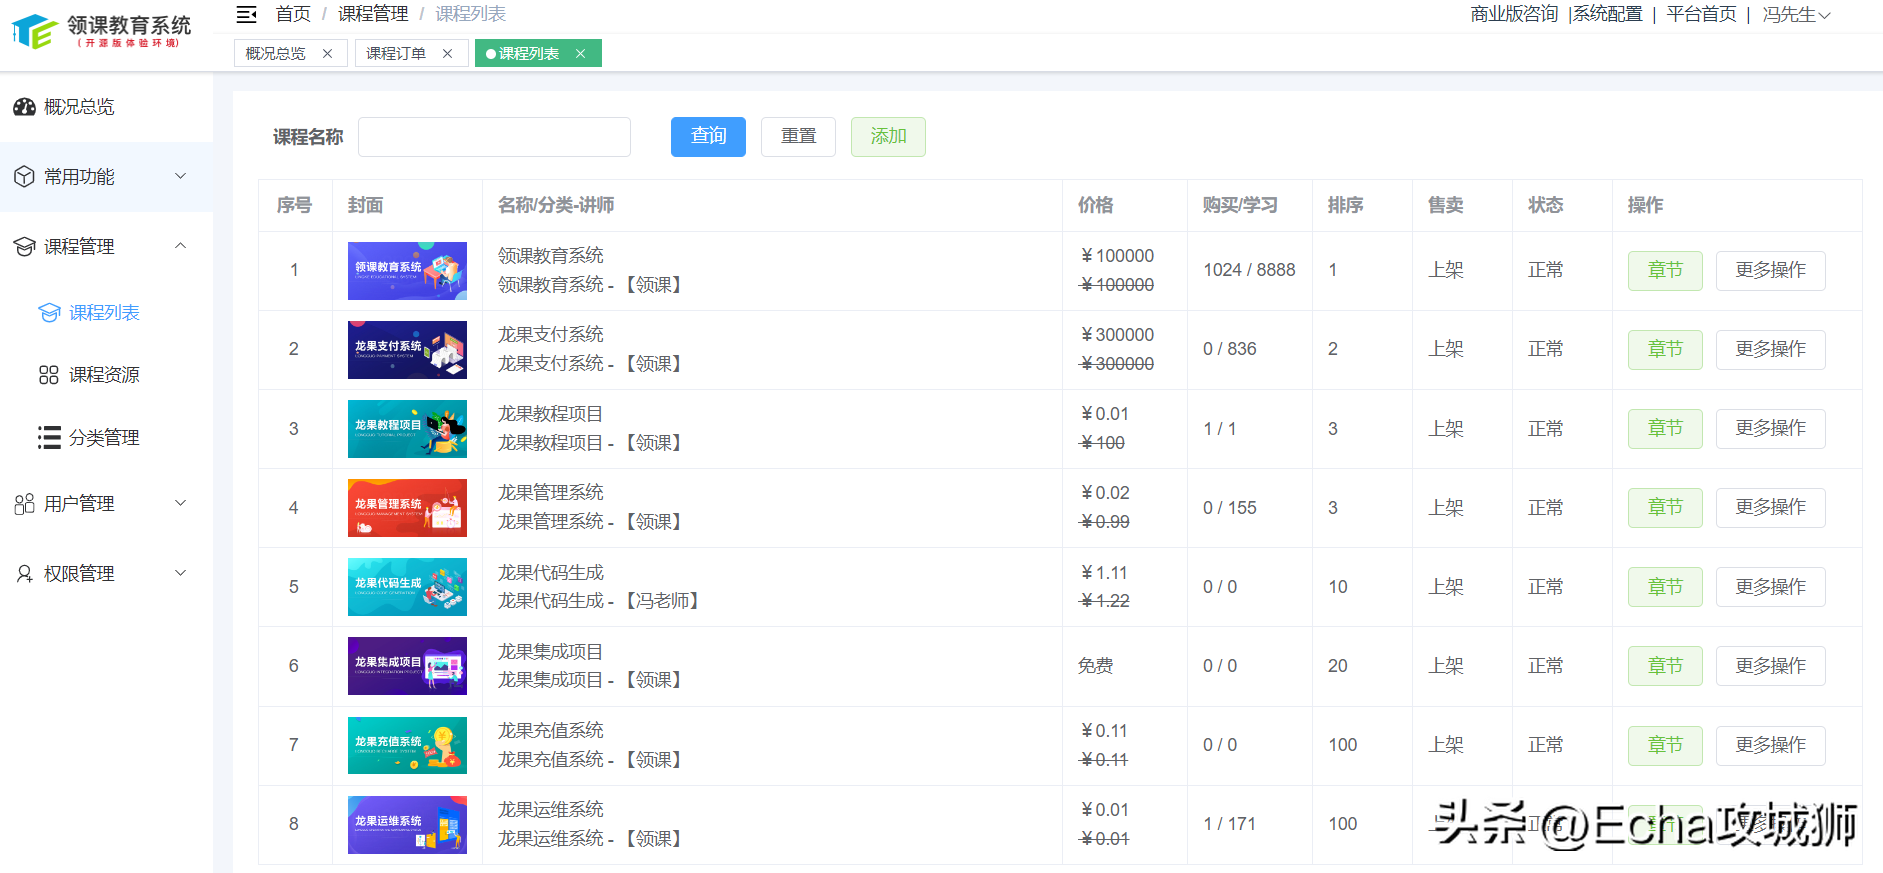Open 课程资源 in the sidebar
Viewport: 1883px width, 873px height.
click(x=105, y=375)
